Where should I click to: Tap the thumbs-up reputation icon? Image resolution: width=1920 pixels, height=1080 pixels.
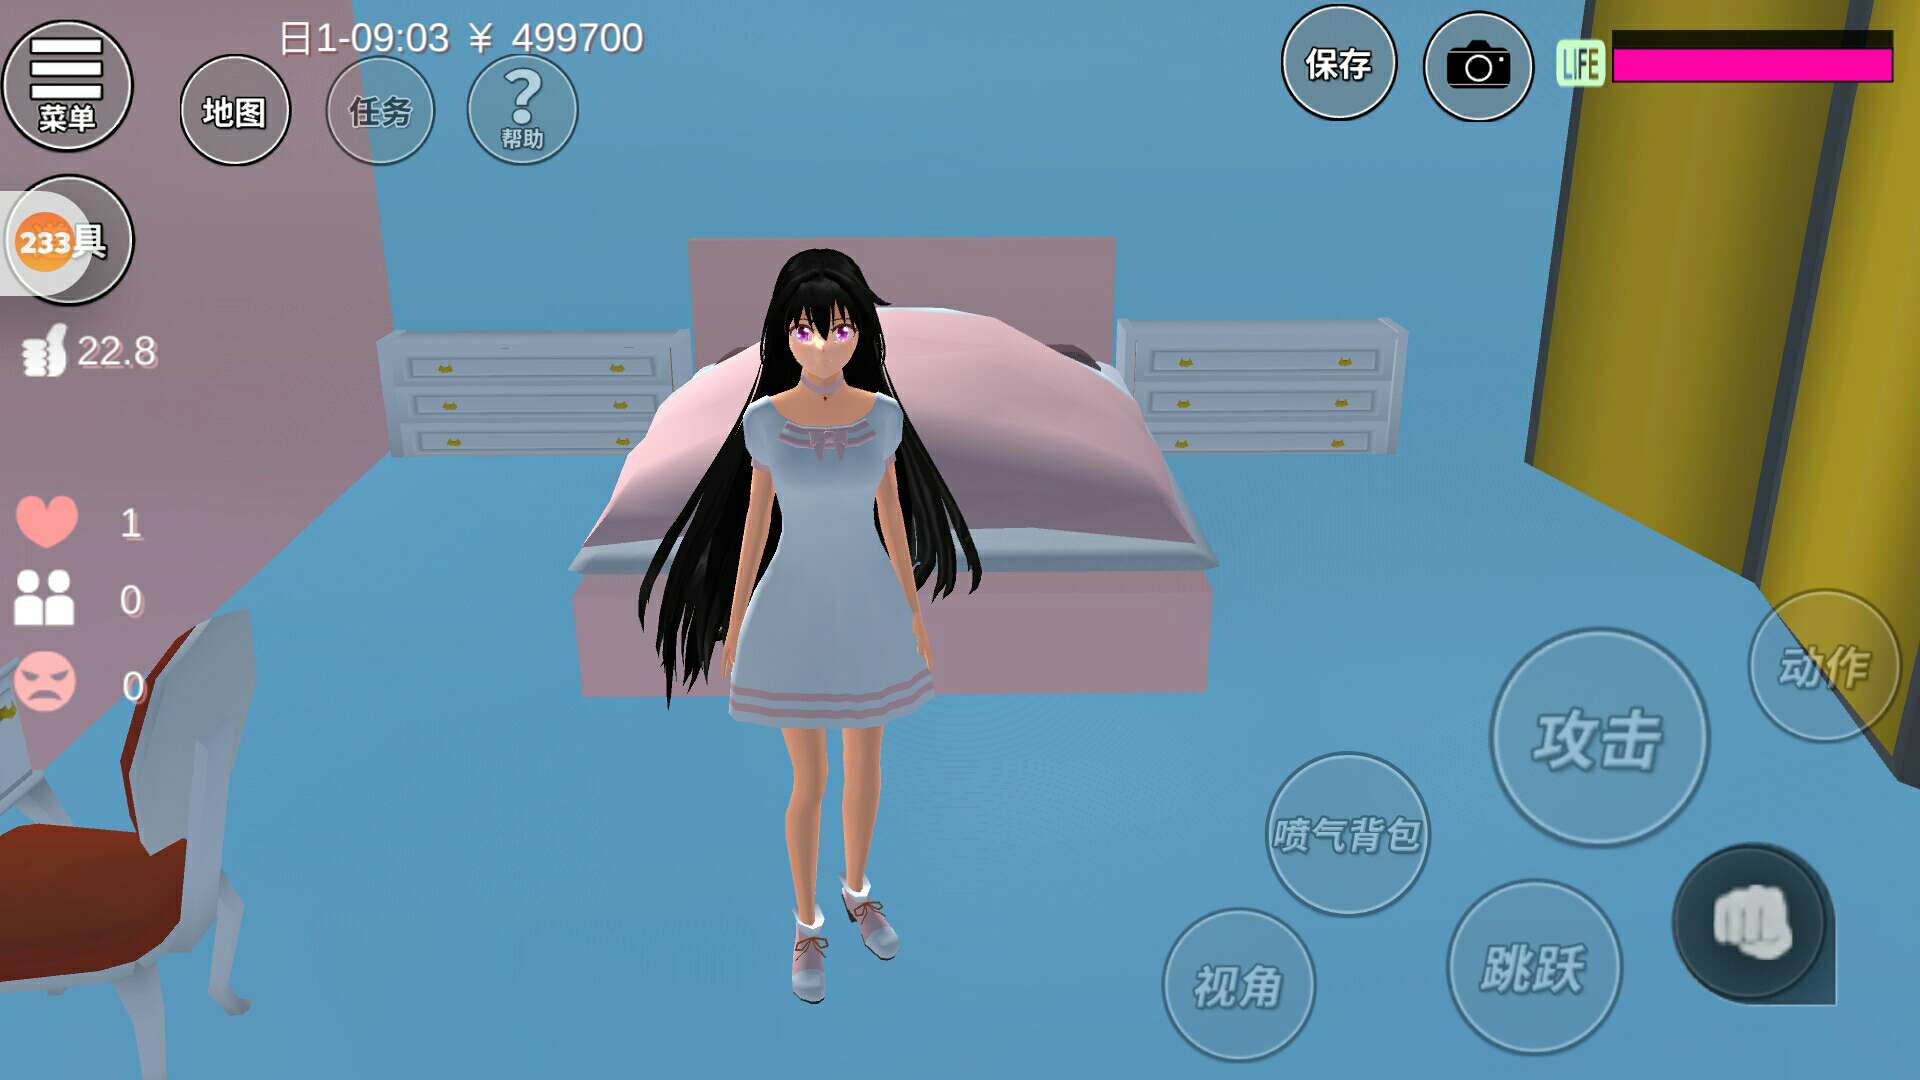44,351
